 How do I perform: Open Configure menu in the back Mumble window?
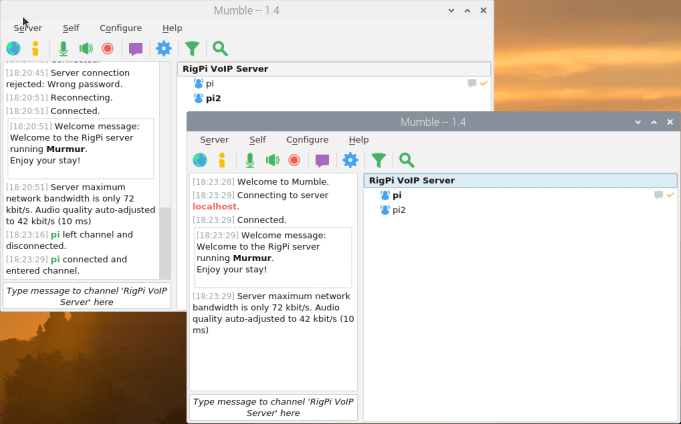coord(121,28)
